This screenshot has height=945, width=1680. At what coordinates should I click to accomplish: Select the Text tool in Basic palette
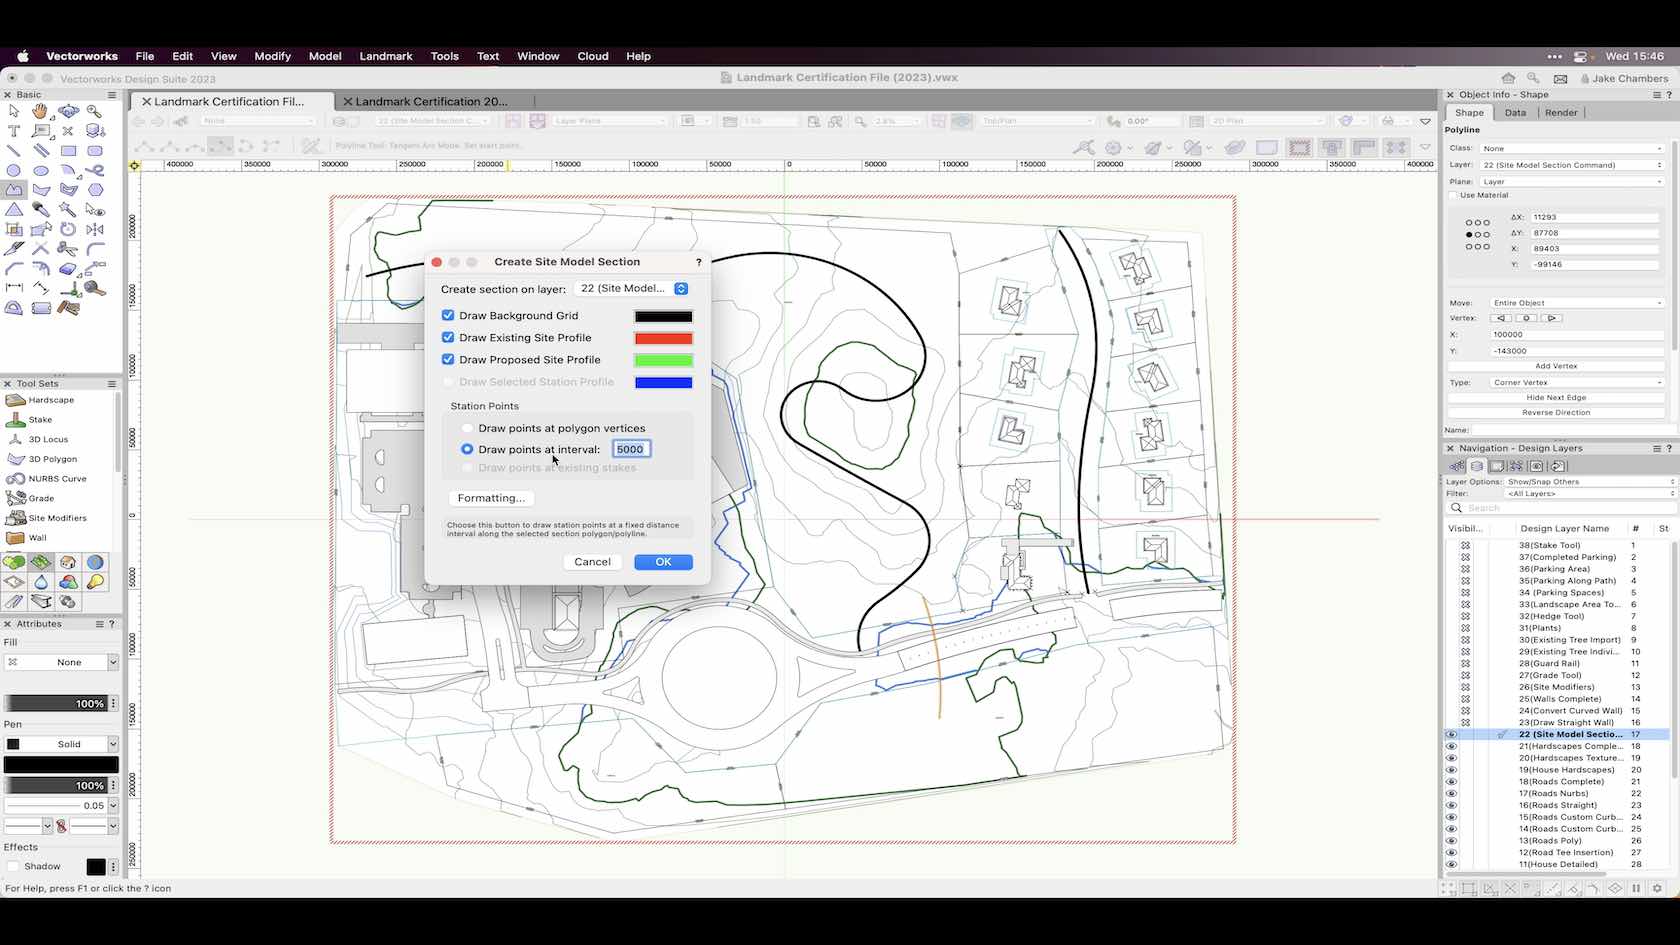click(x=14, y=131)
